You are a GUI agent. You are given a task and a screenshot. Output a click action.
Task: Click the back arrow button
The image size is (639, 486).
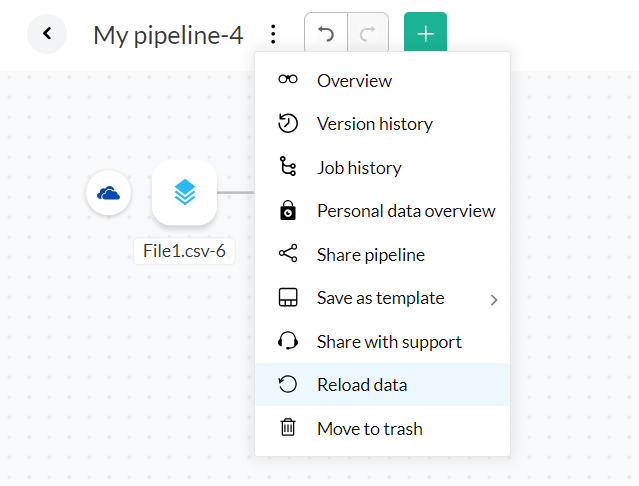tap(47, 35)
